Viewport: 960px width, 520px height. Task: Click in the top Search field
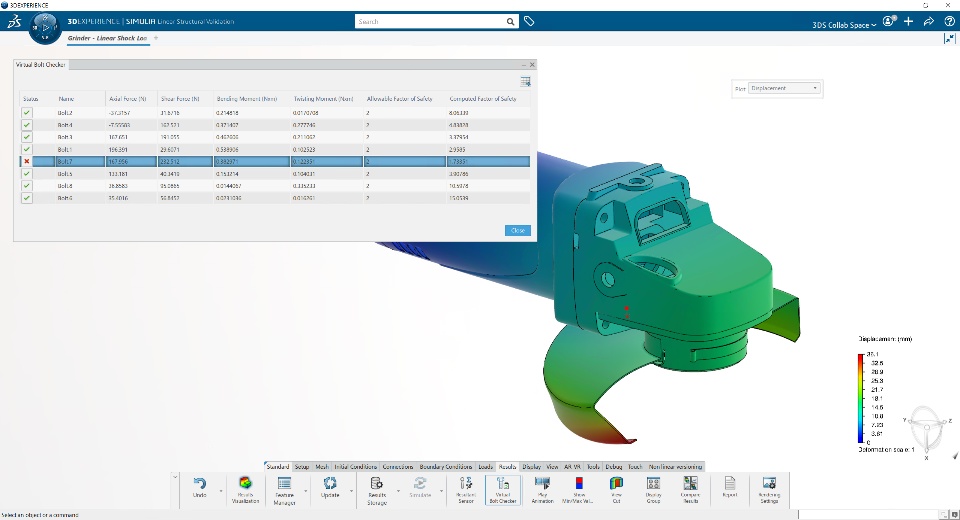430,21
